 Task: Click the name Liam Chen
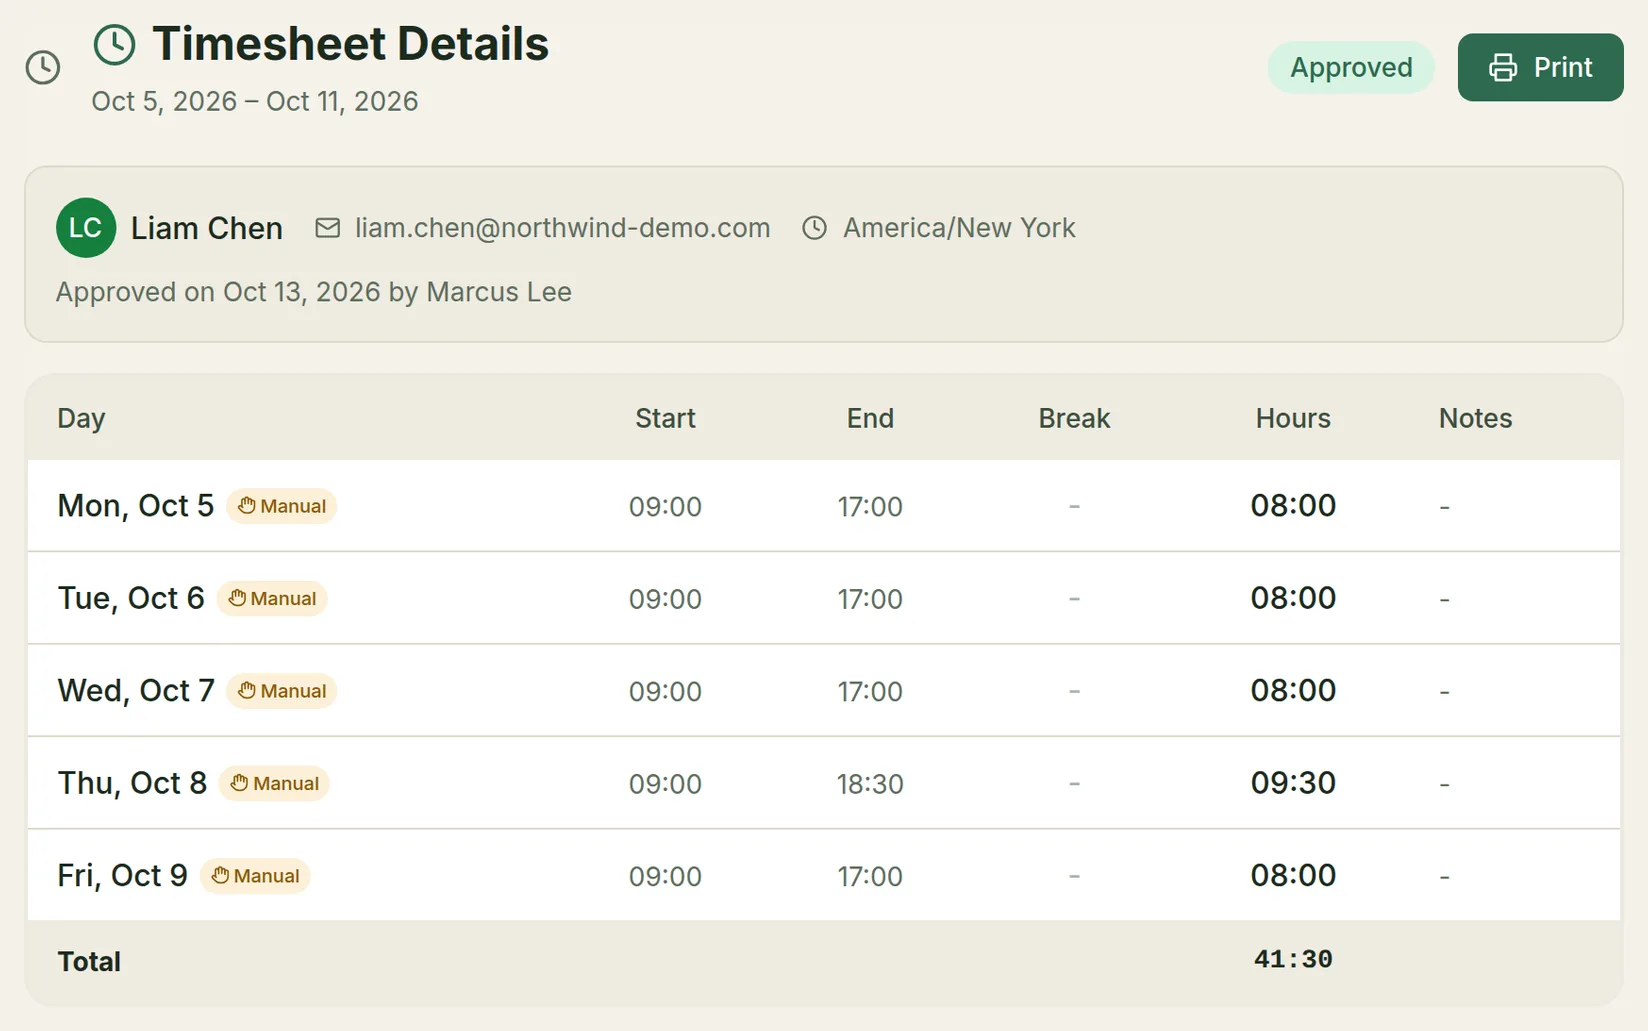(x=207, y=228)
